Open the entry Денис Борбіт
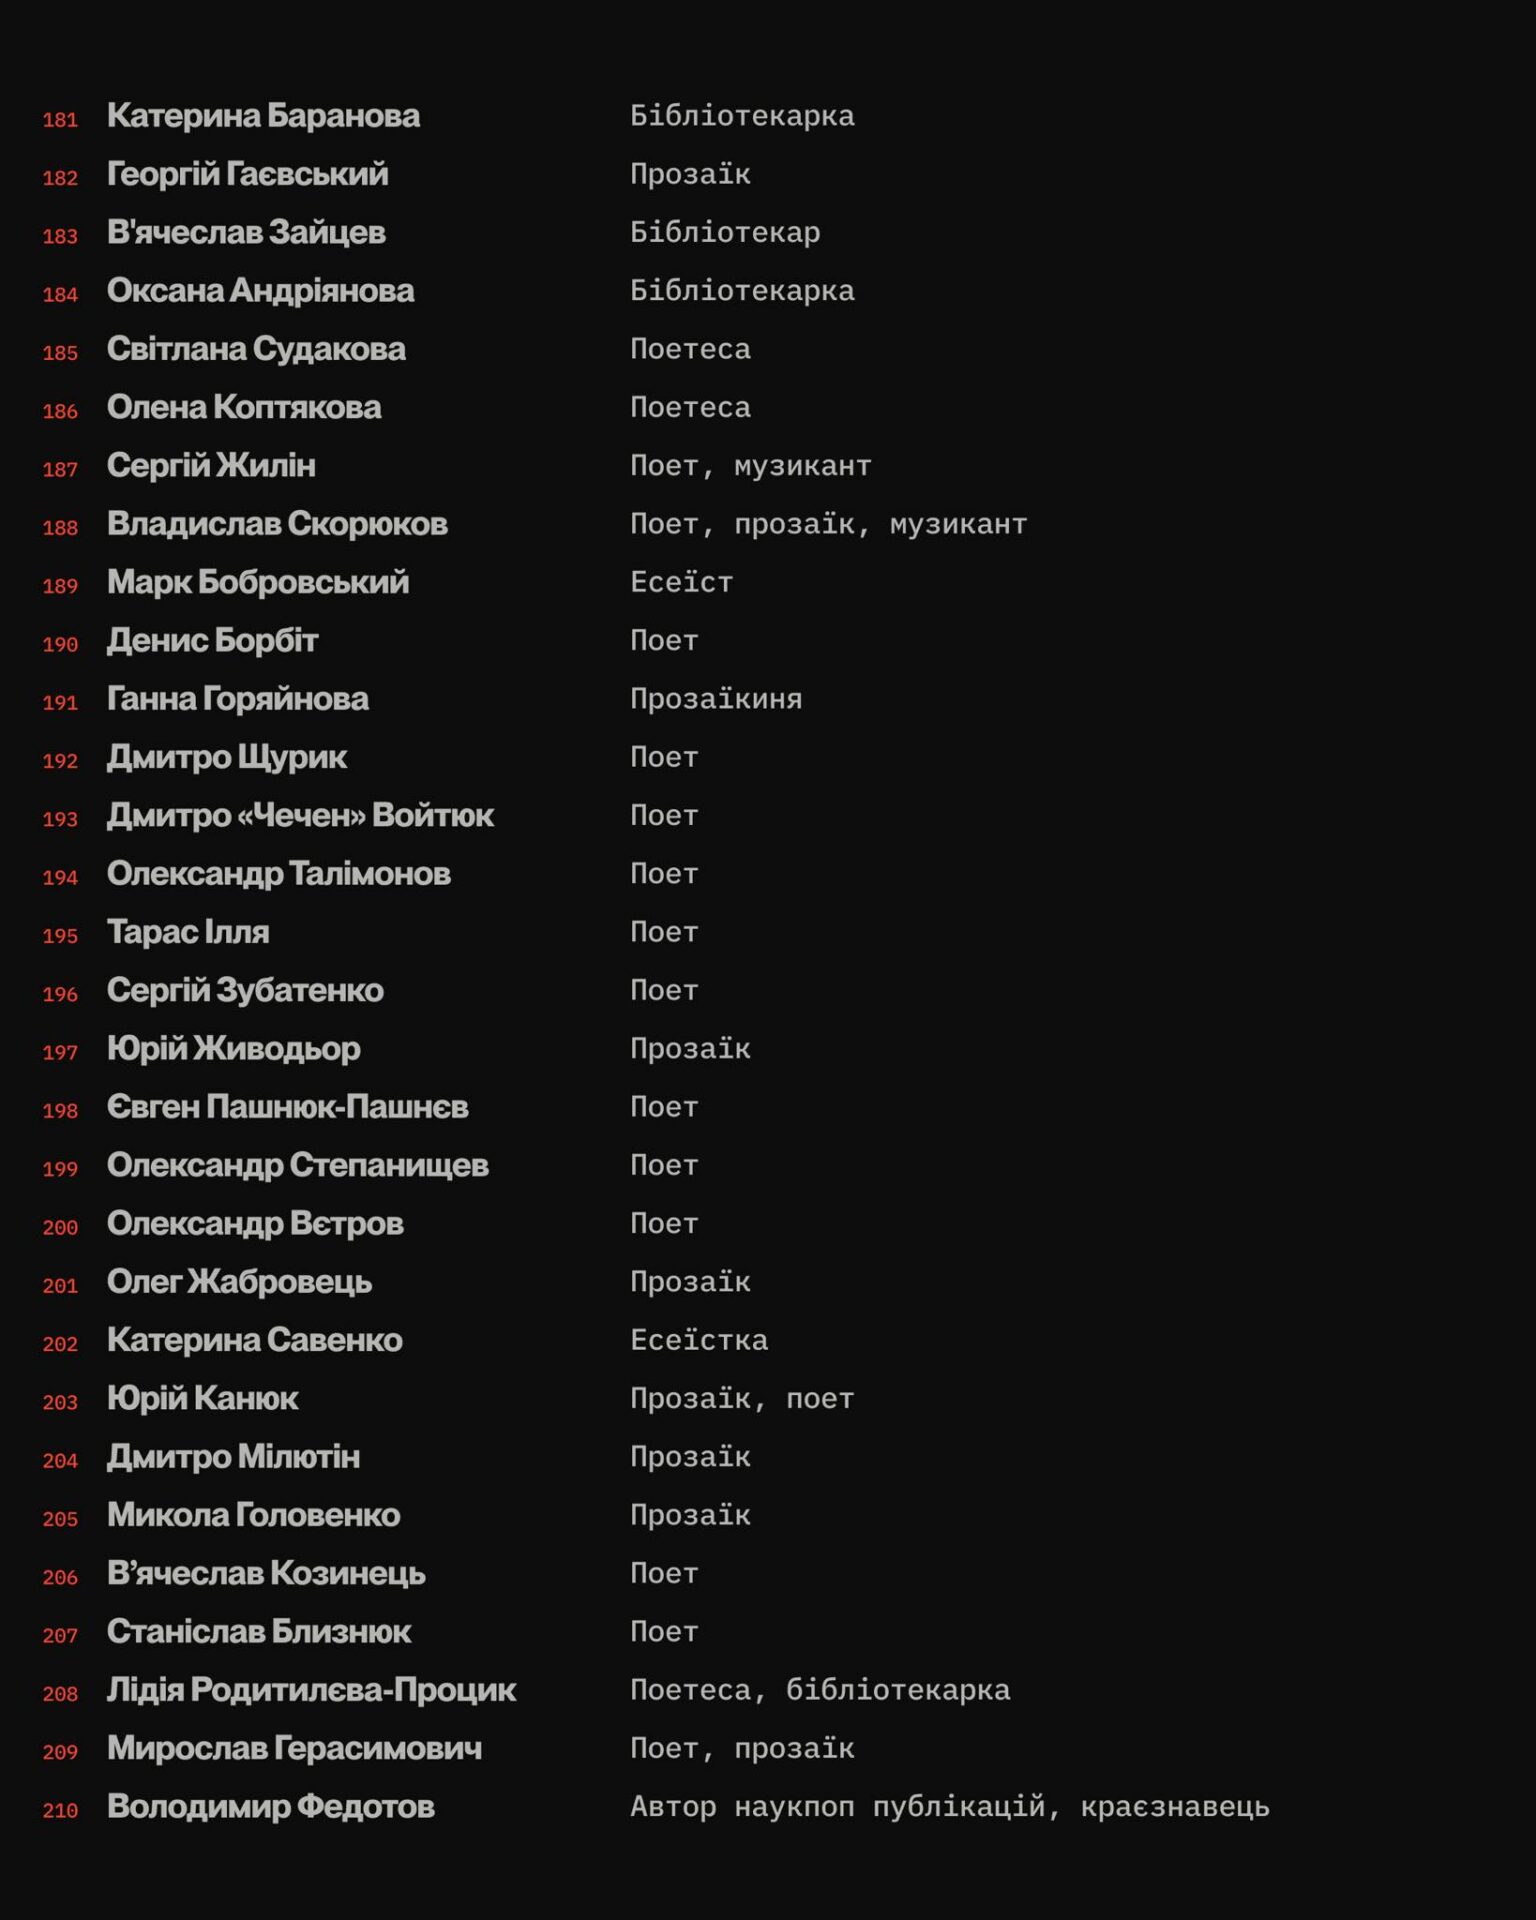This screenshot has height=1920, width=1536. tap(212, 641)
